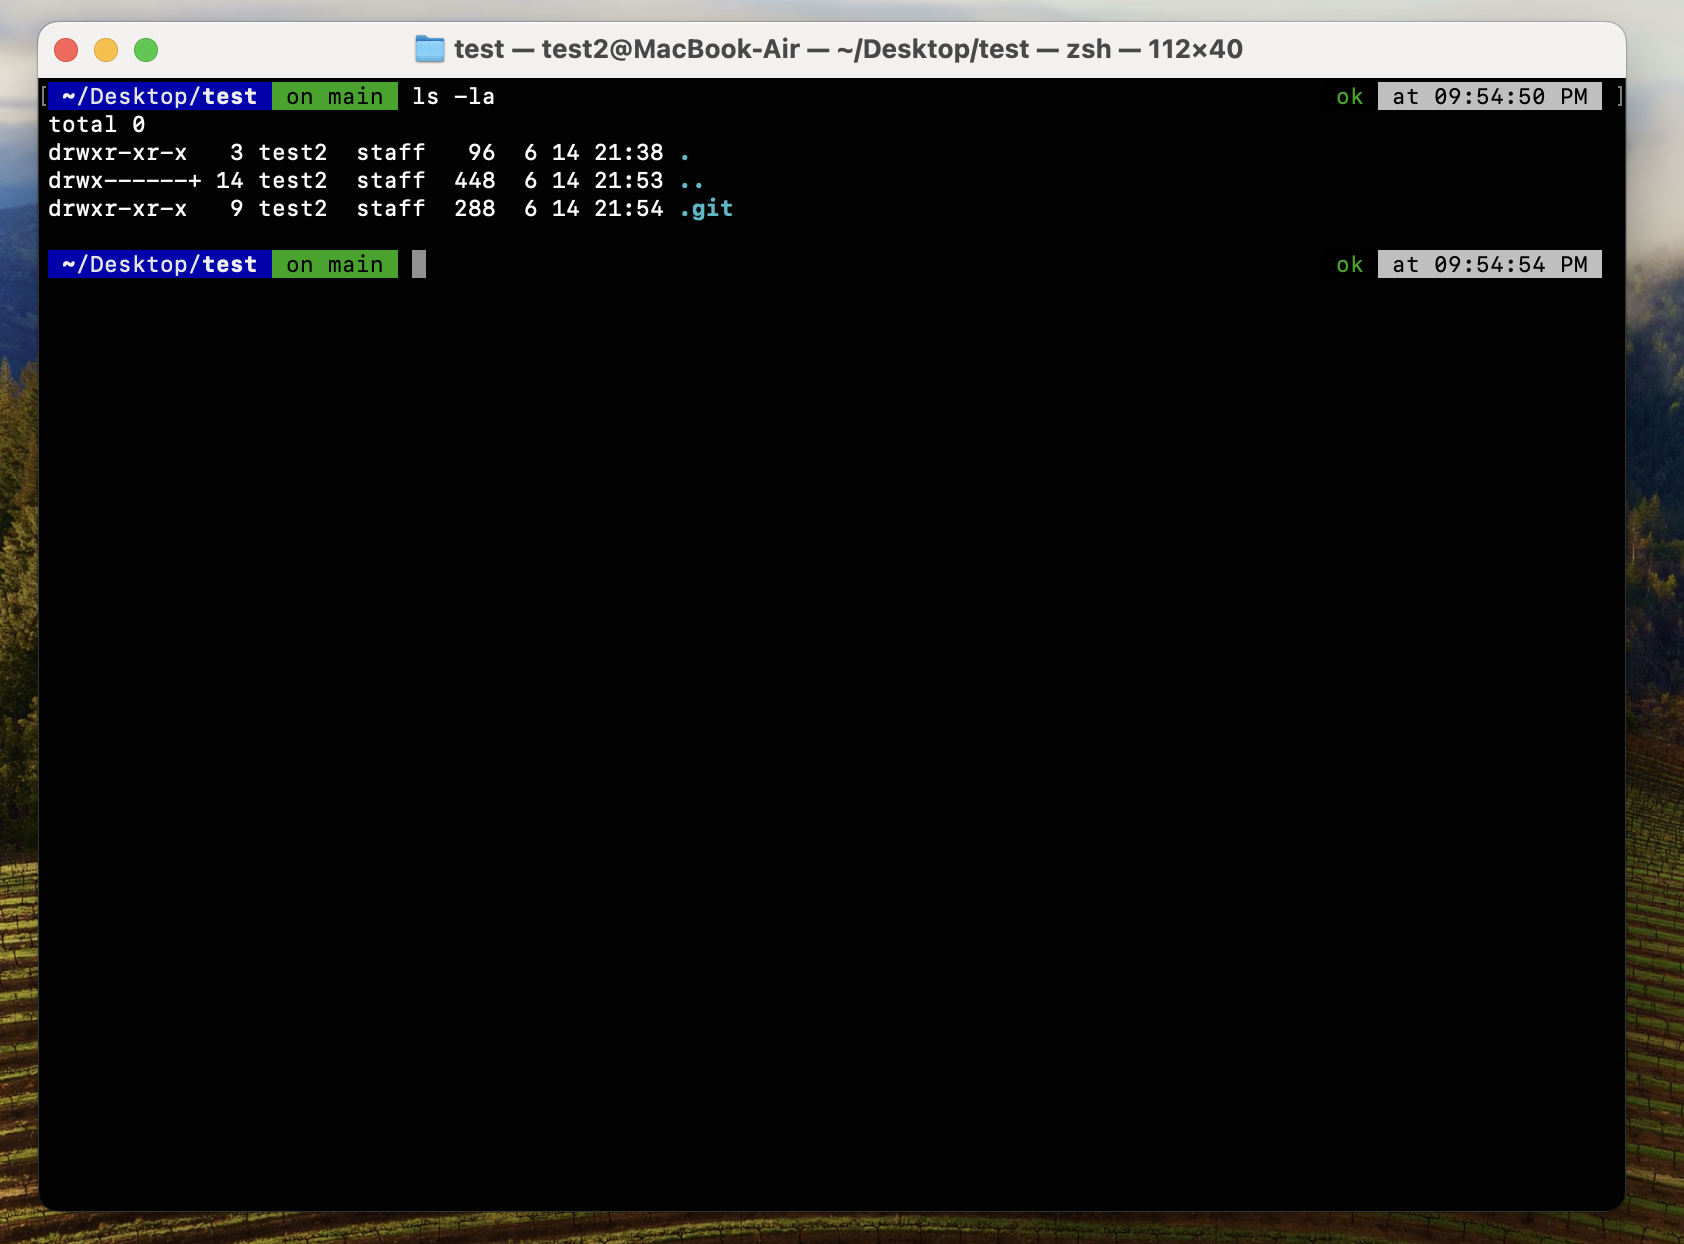Click the 'ok' status beside 09:54:50 PM
This screenshot has height=1244, width=1684.
pyautogui.click(x=1350, y=97)
